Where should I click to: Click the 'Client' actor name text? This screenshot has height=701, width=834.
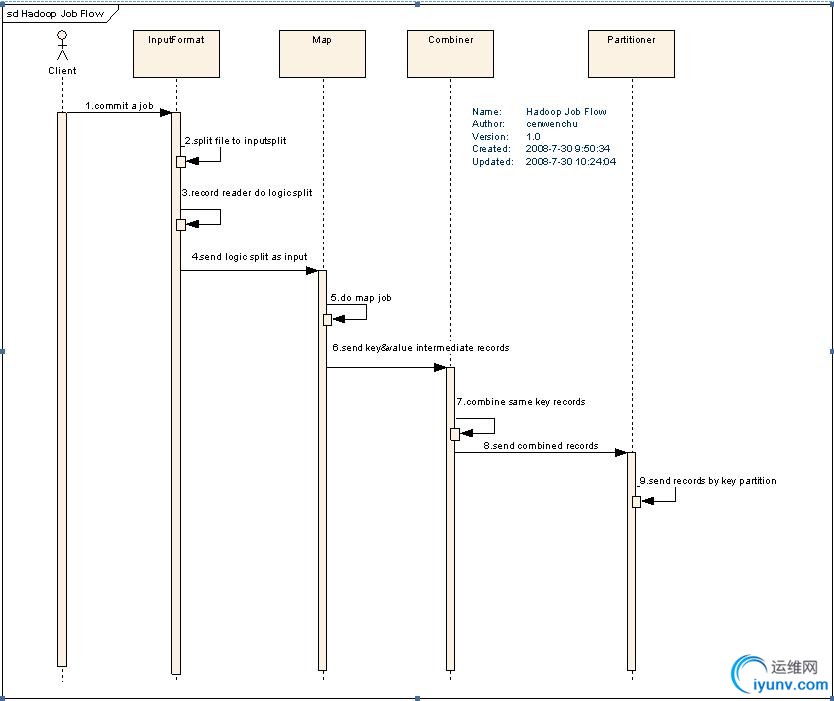62,70
